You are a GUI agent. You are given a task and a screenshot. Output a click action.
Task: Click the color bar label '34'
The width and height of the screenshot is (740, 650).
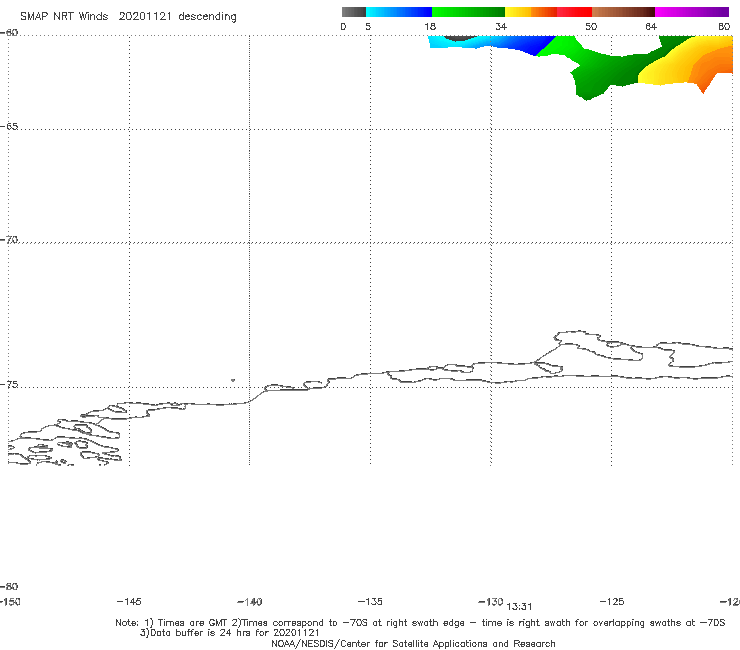(501, 27)
